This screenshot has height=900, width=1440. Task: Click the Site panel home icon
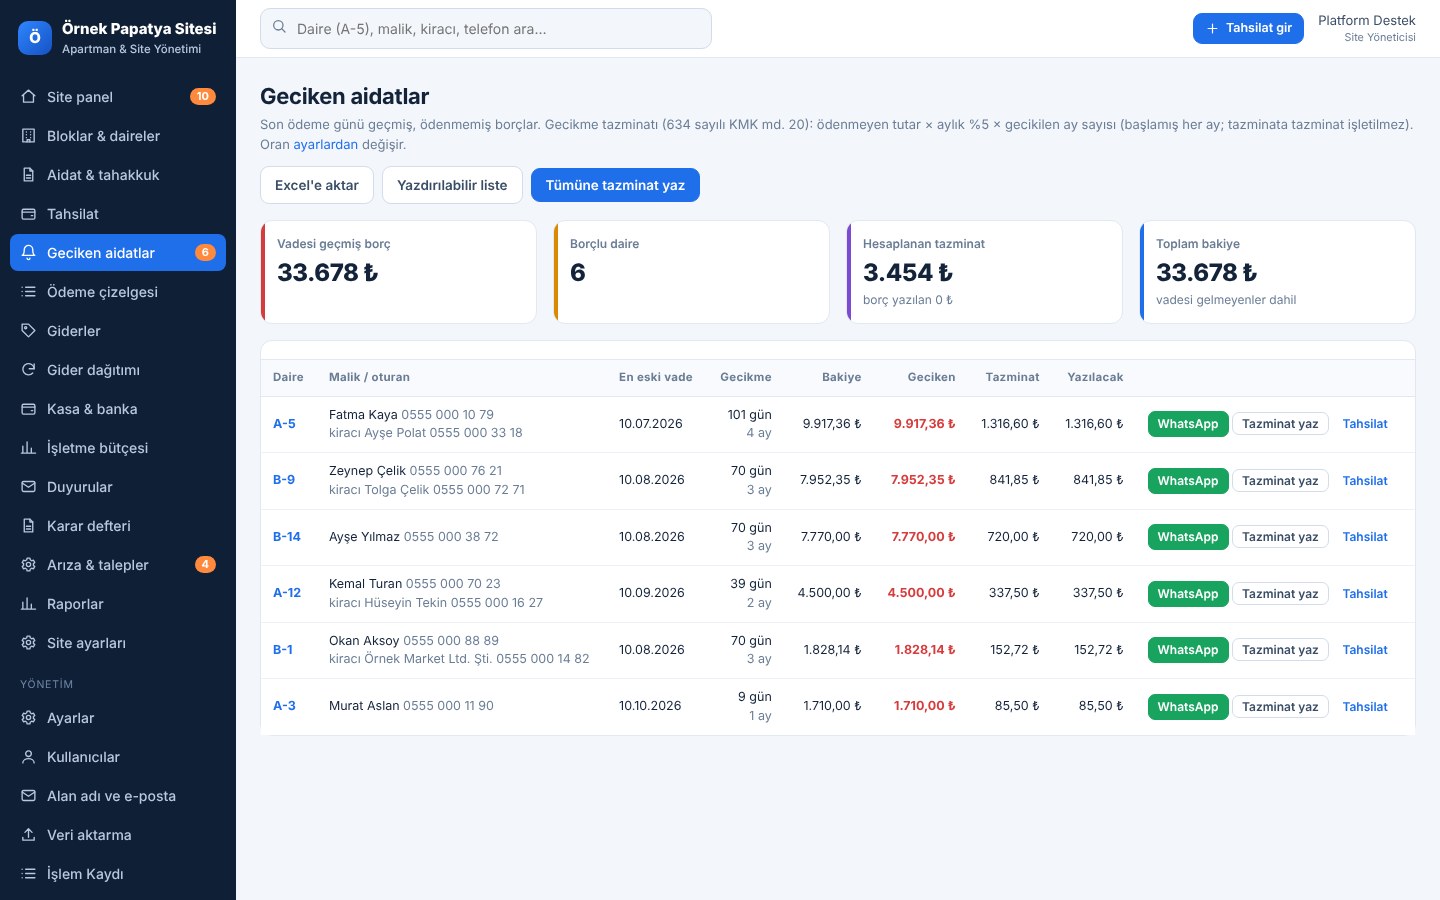point(28,97)
